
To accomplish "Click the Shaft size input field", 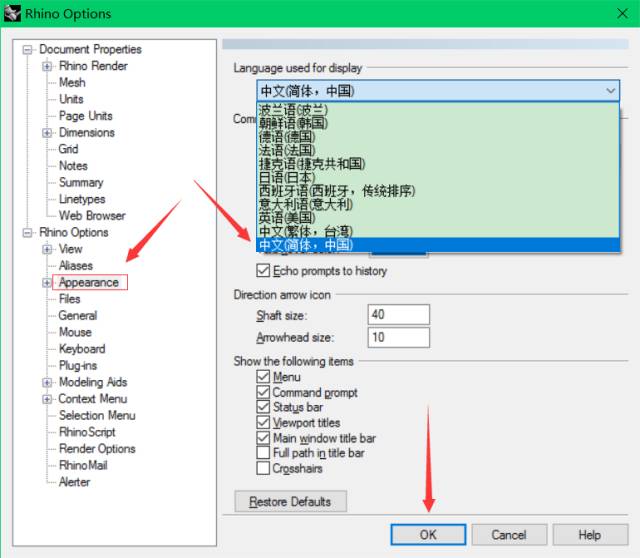I will tap(398, 315).
